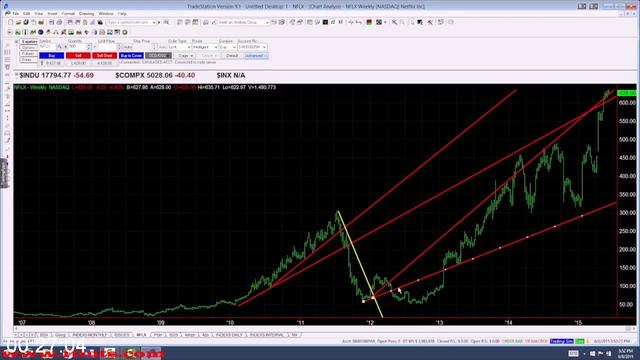Image resolution: width=640 pixels, height=360 pixels.
Task: Click the gray OCO/OSO button
Action: click(158, 56)
